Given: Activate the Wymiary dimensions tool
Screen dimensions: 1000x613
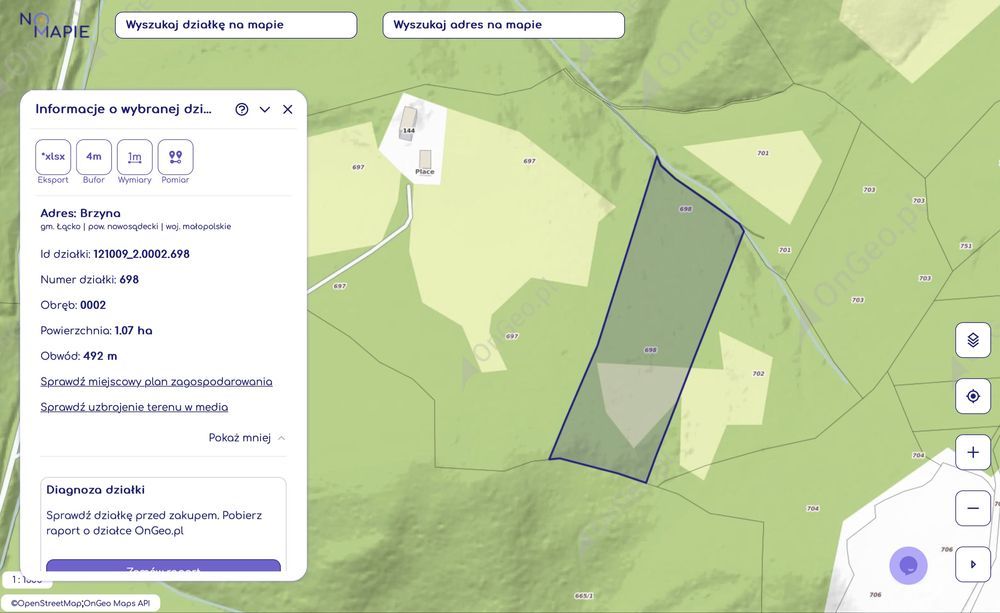Looking at the screenshot, I should pyautogui.click(x=135, y=157).
